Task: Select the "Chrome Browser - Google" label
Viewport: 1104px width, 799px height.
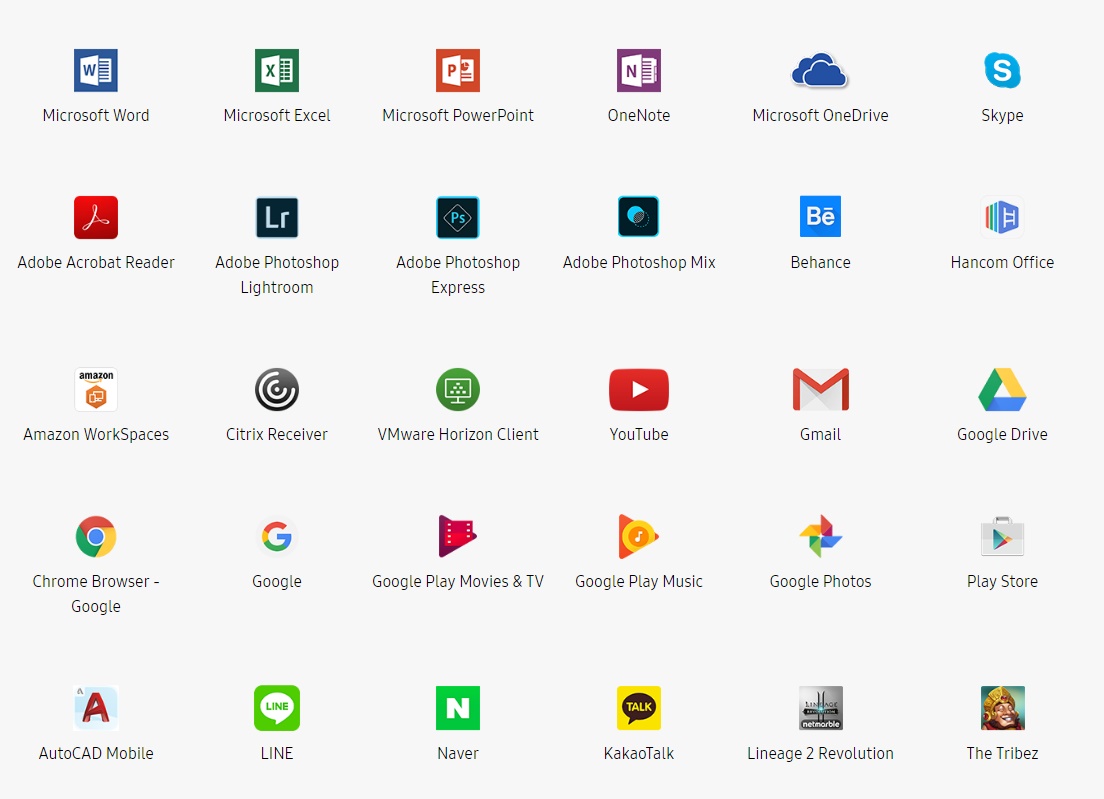Action: (x=96, y=594)
